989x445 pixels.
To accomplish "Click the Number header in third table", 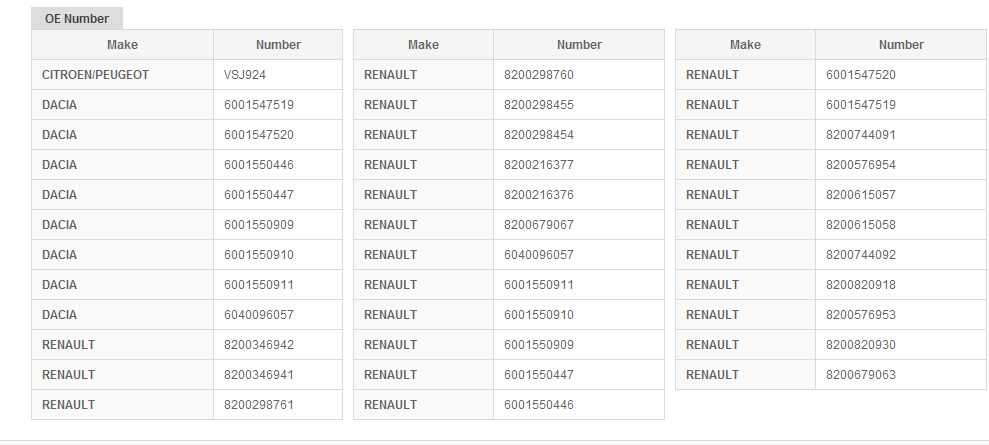I will [901, 45].
